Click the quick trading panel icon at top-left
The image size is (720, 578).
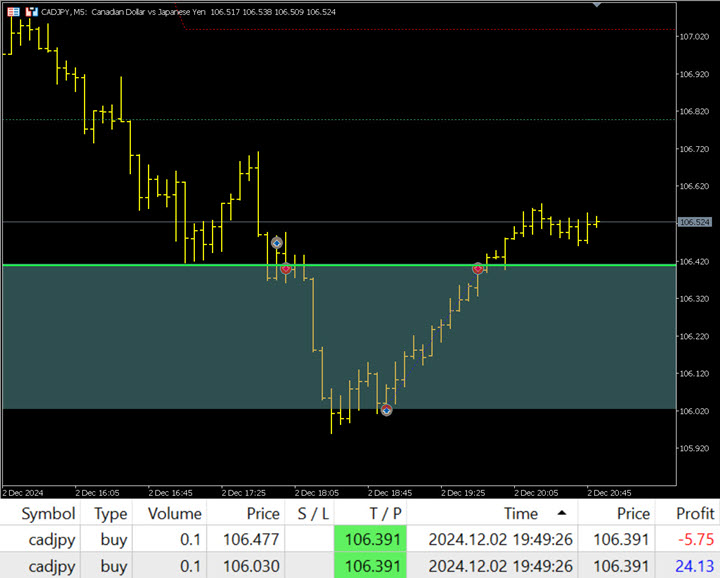pyautogui.click(x=12, y=10)
